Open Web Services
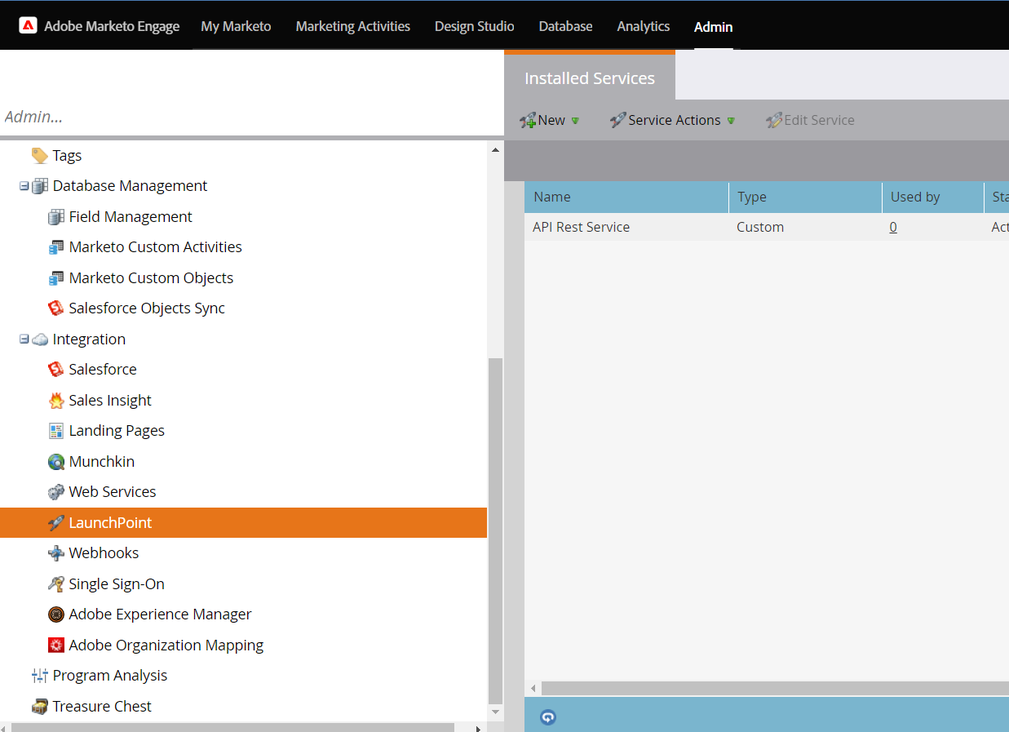 pos(112,492)
